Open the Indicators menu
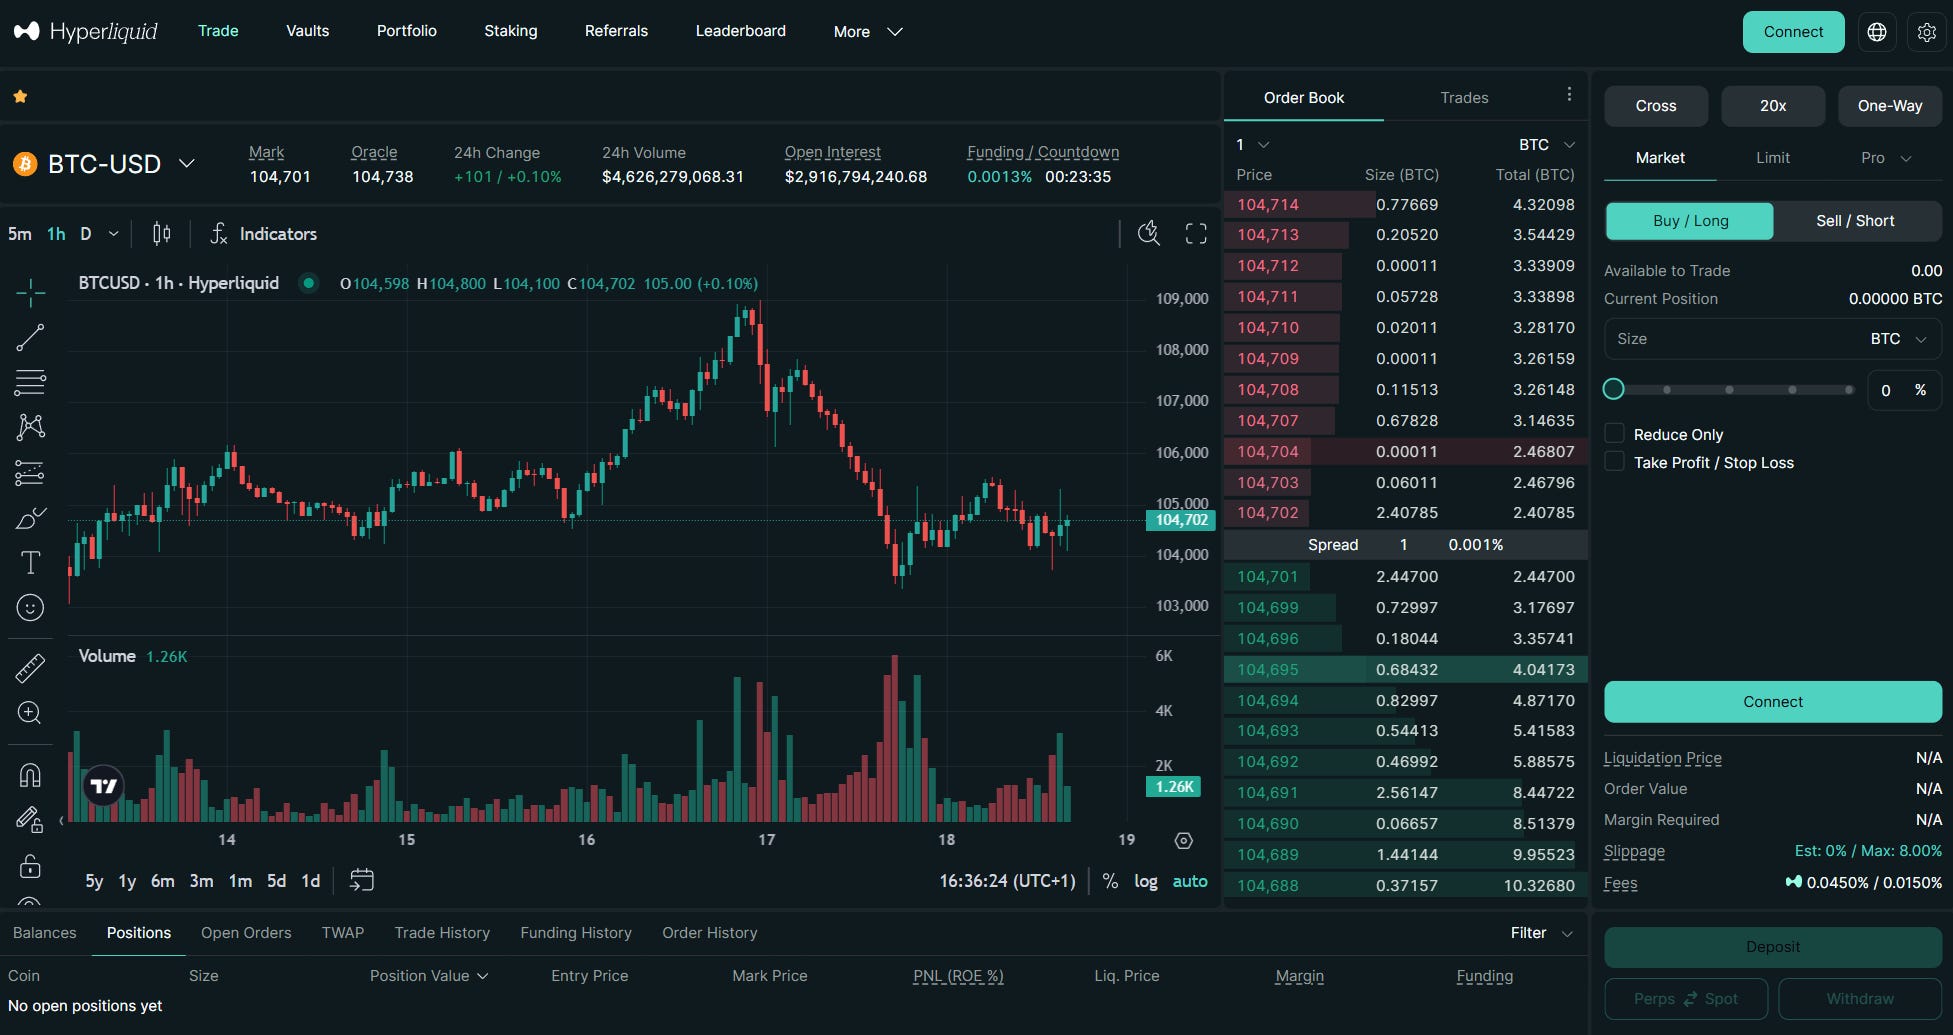The width and height of the screenshot is (1953, 1035). [263, 234]
